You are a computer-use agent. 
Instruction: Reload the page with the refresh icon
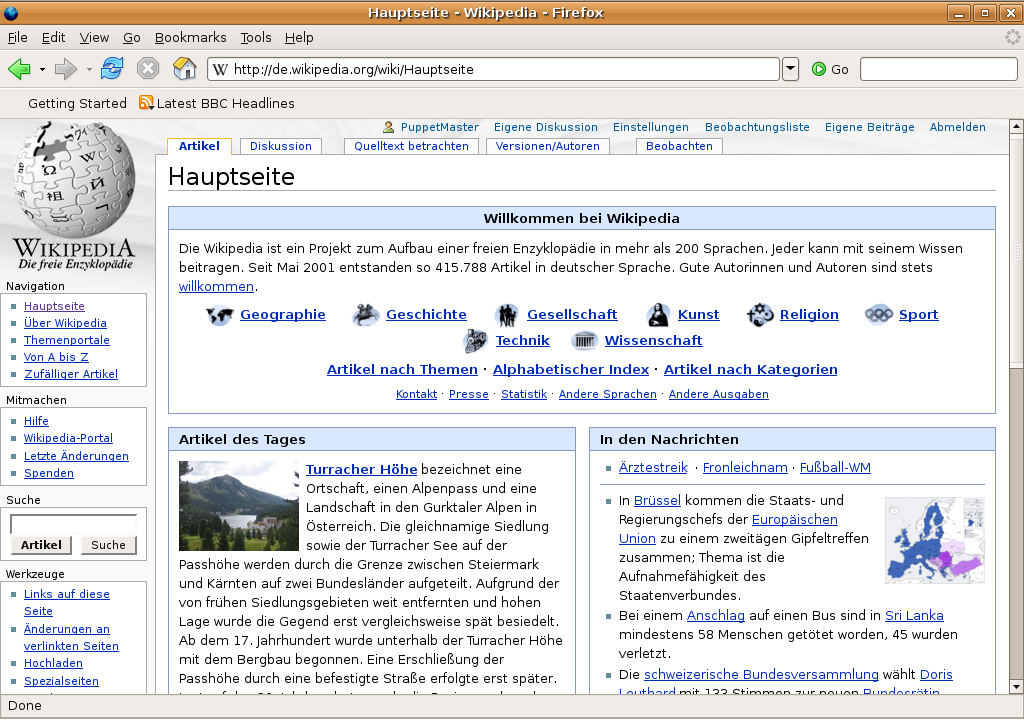point(112,68)
